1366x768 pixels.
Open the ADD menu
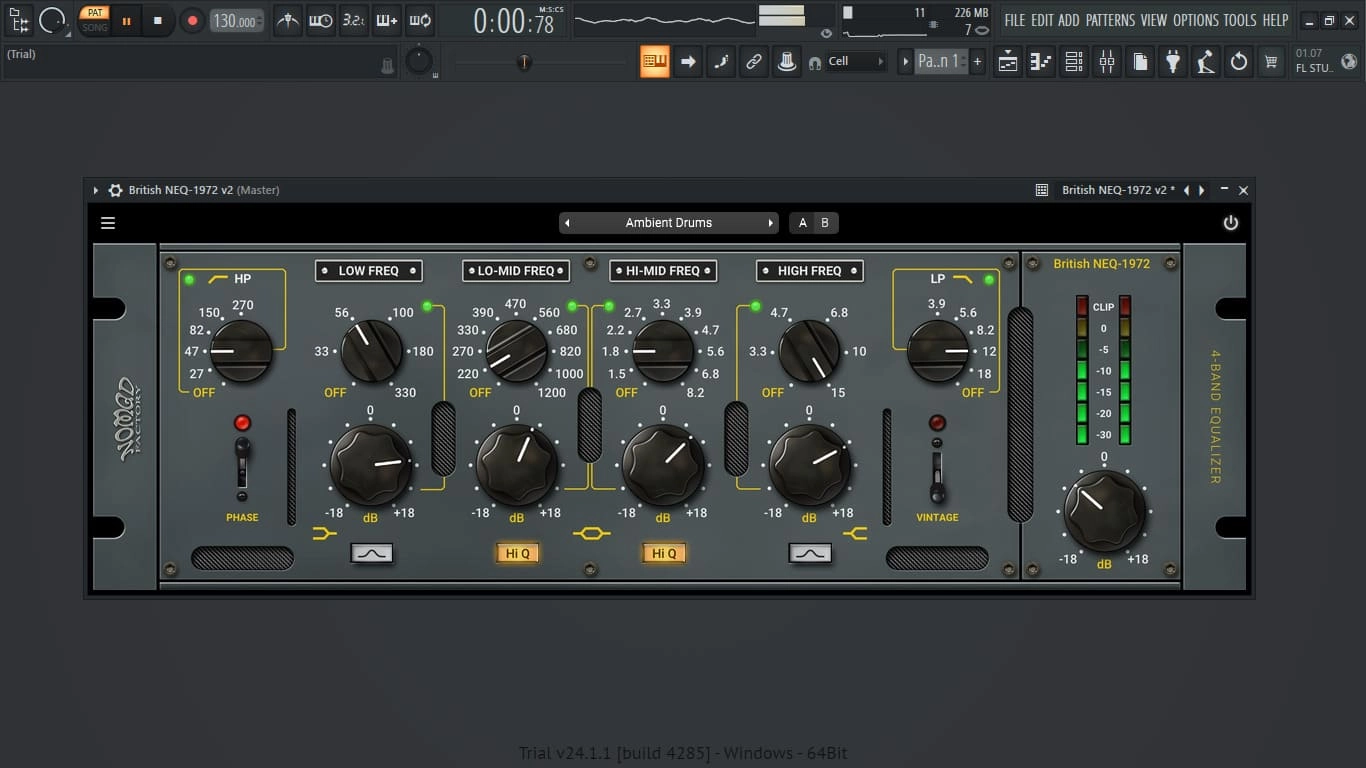[1069, 20]
